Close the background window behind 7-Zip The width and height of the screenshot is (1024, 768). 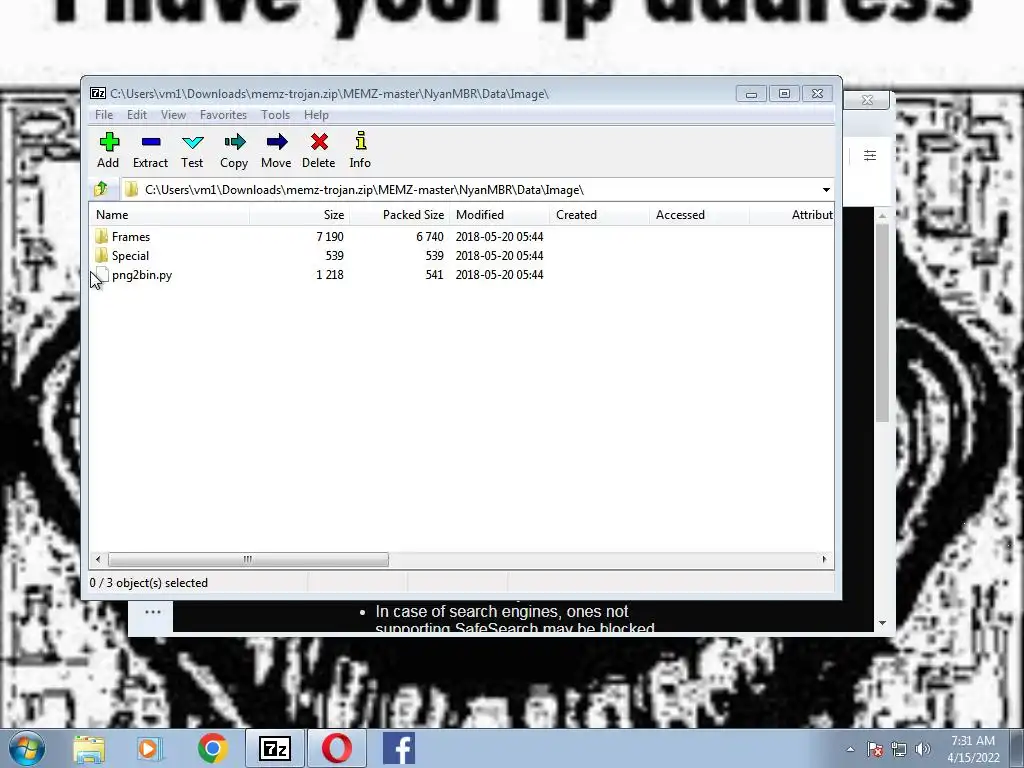coord(867,100)
